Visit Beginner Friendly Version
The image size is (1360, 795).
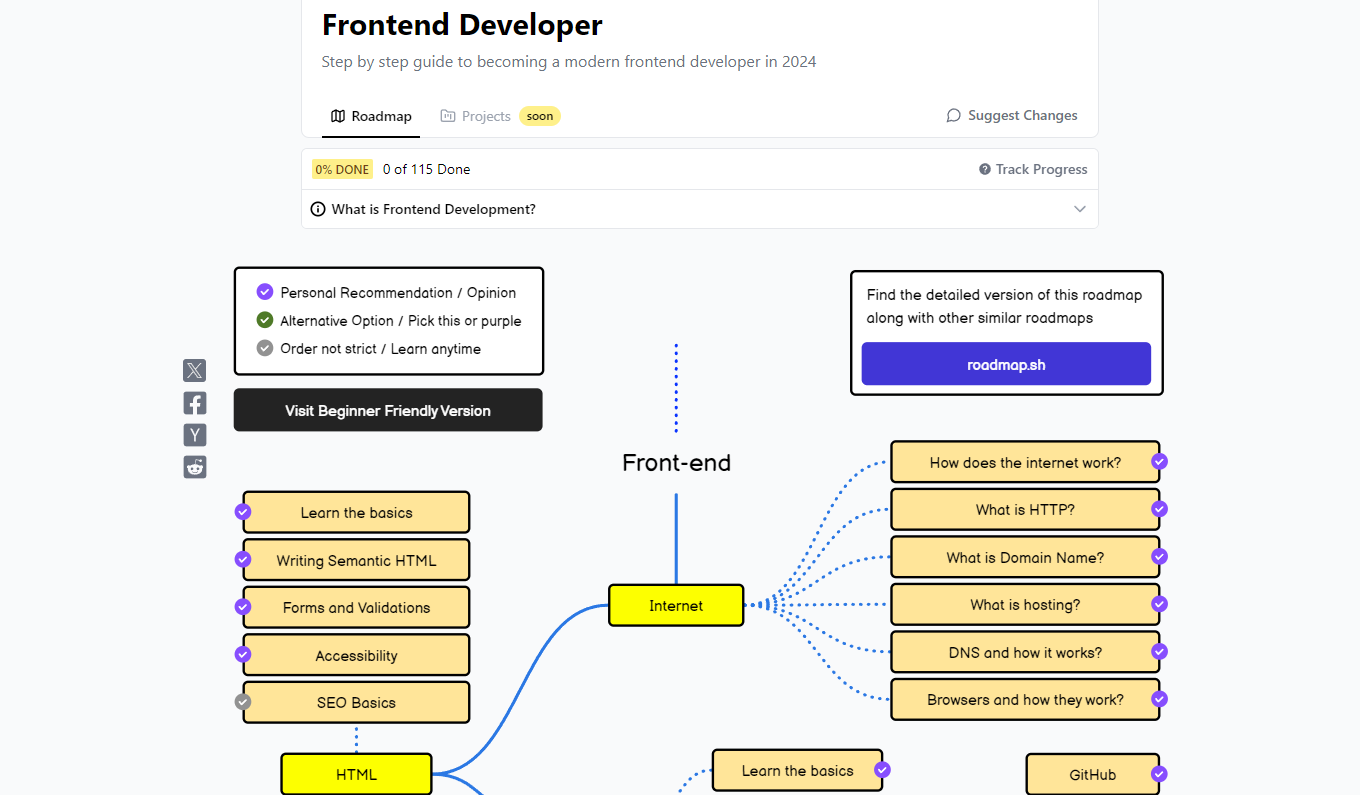(388, 410)
